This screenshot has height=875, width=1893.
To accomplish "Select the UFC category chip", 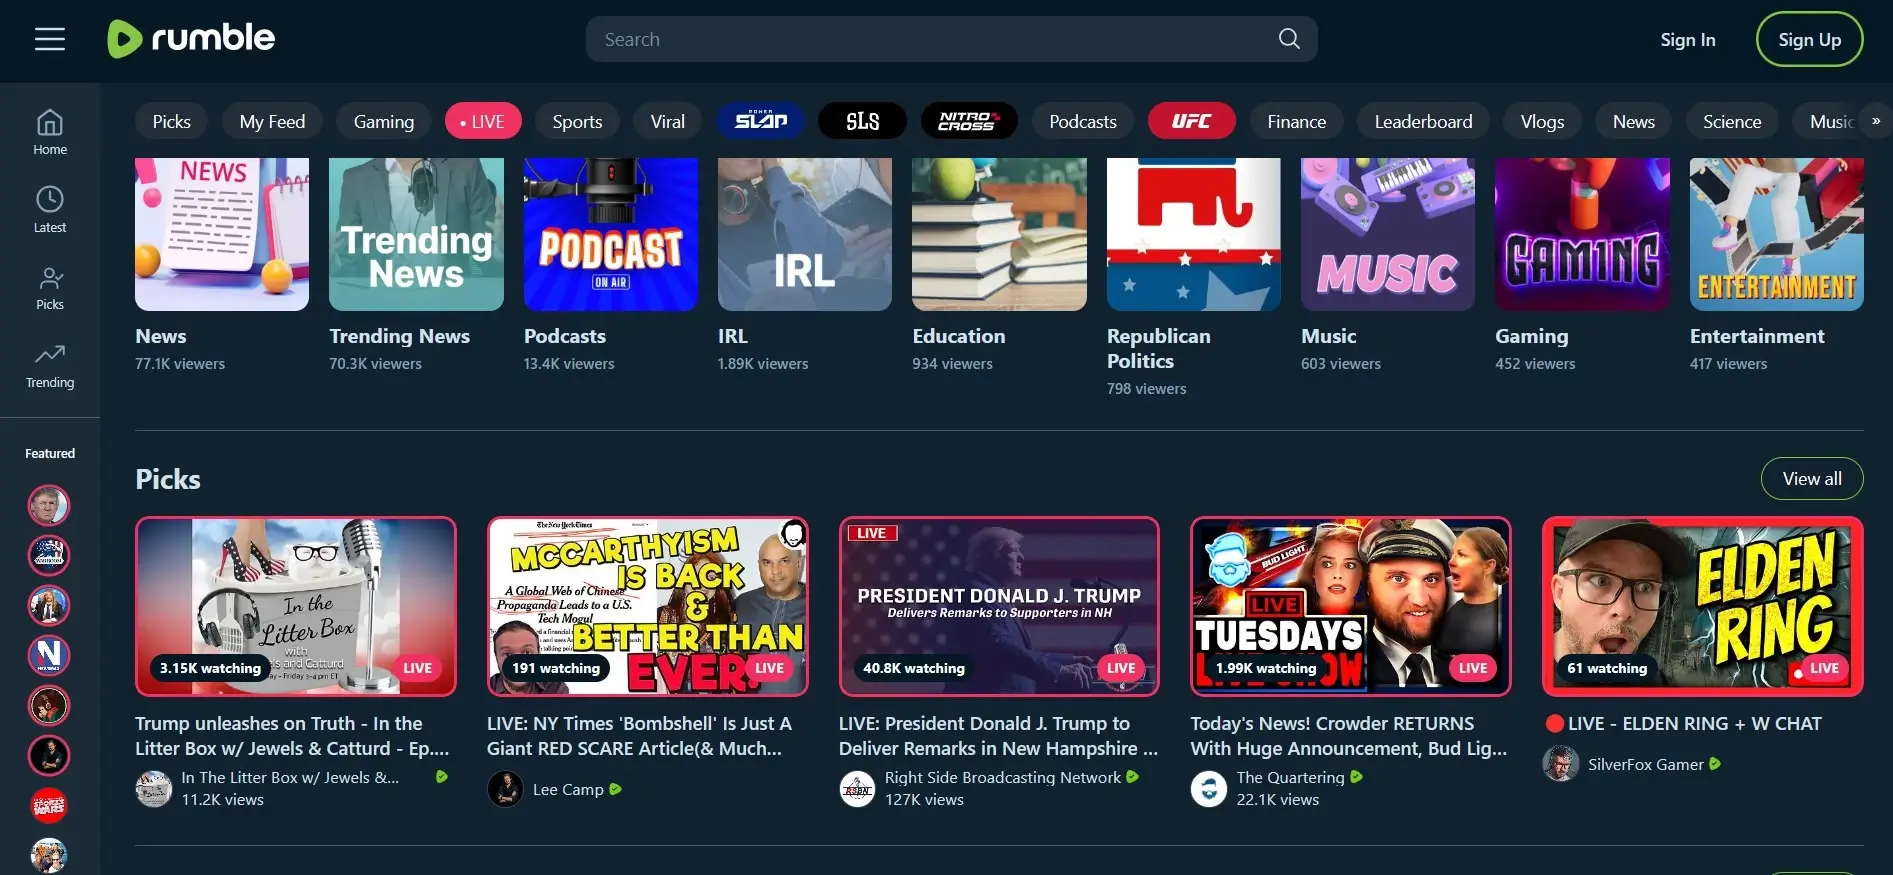I will (1191, 121).
